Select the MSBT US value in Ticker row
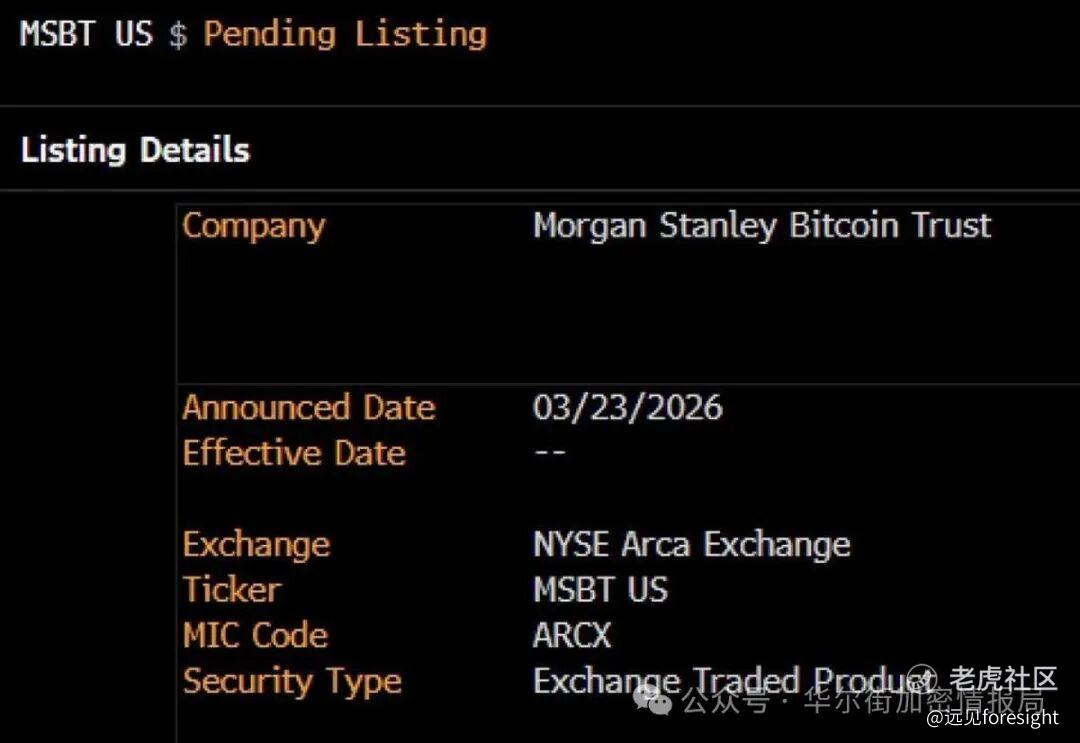 coord(600,590)
